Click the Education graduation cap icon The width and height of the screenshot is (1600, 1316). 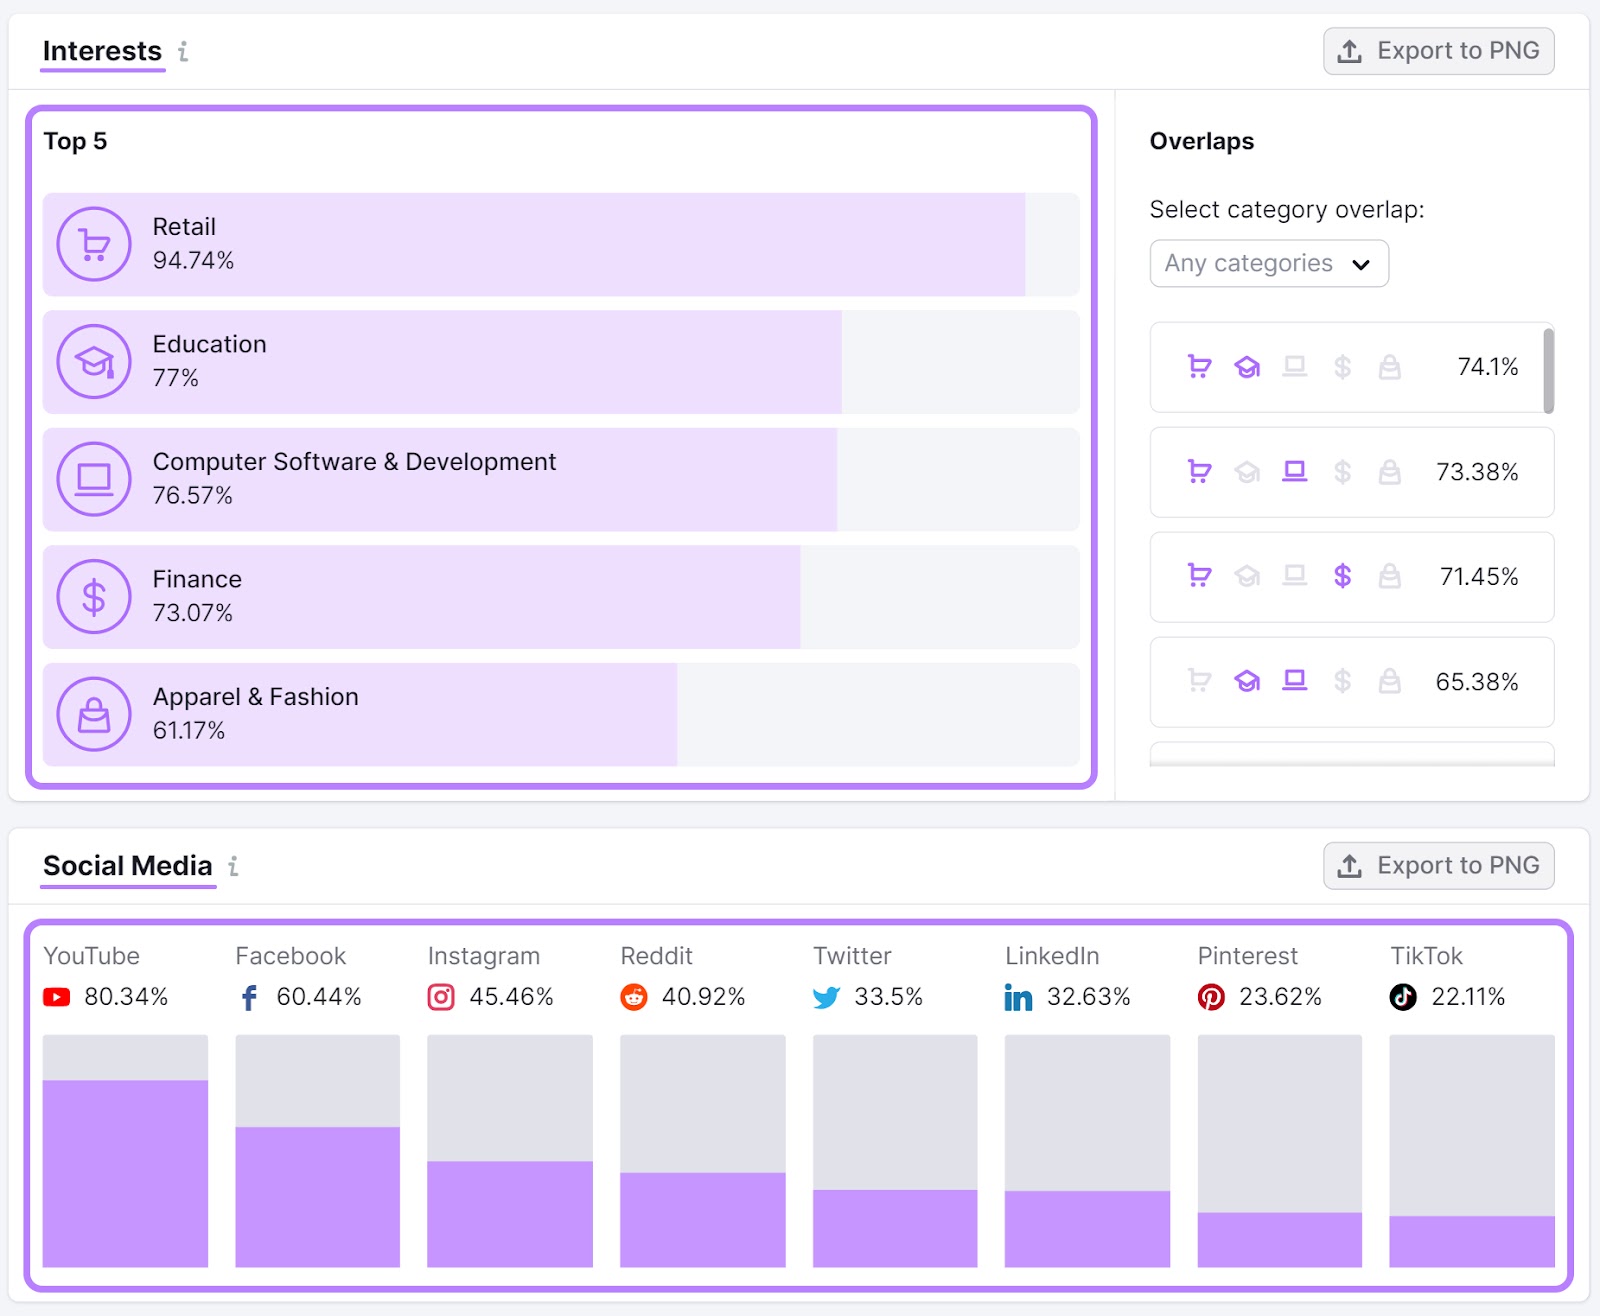pyautogui.click(x=93, y=361)
